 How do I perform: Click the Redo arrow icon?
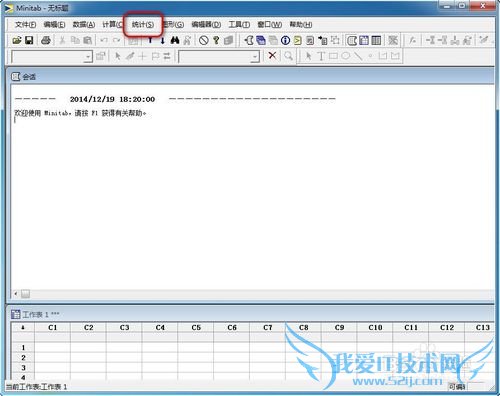(x=117, y=40)
